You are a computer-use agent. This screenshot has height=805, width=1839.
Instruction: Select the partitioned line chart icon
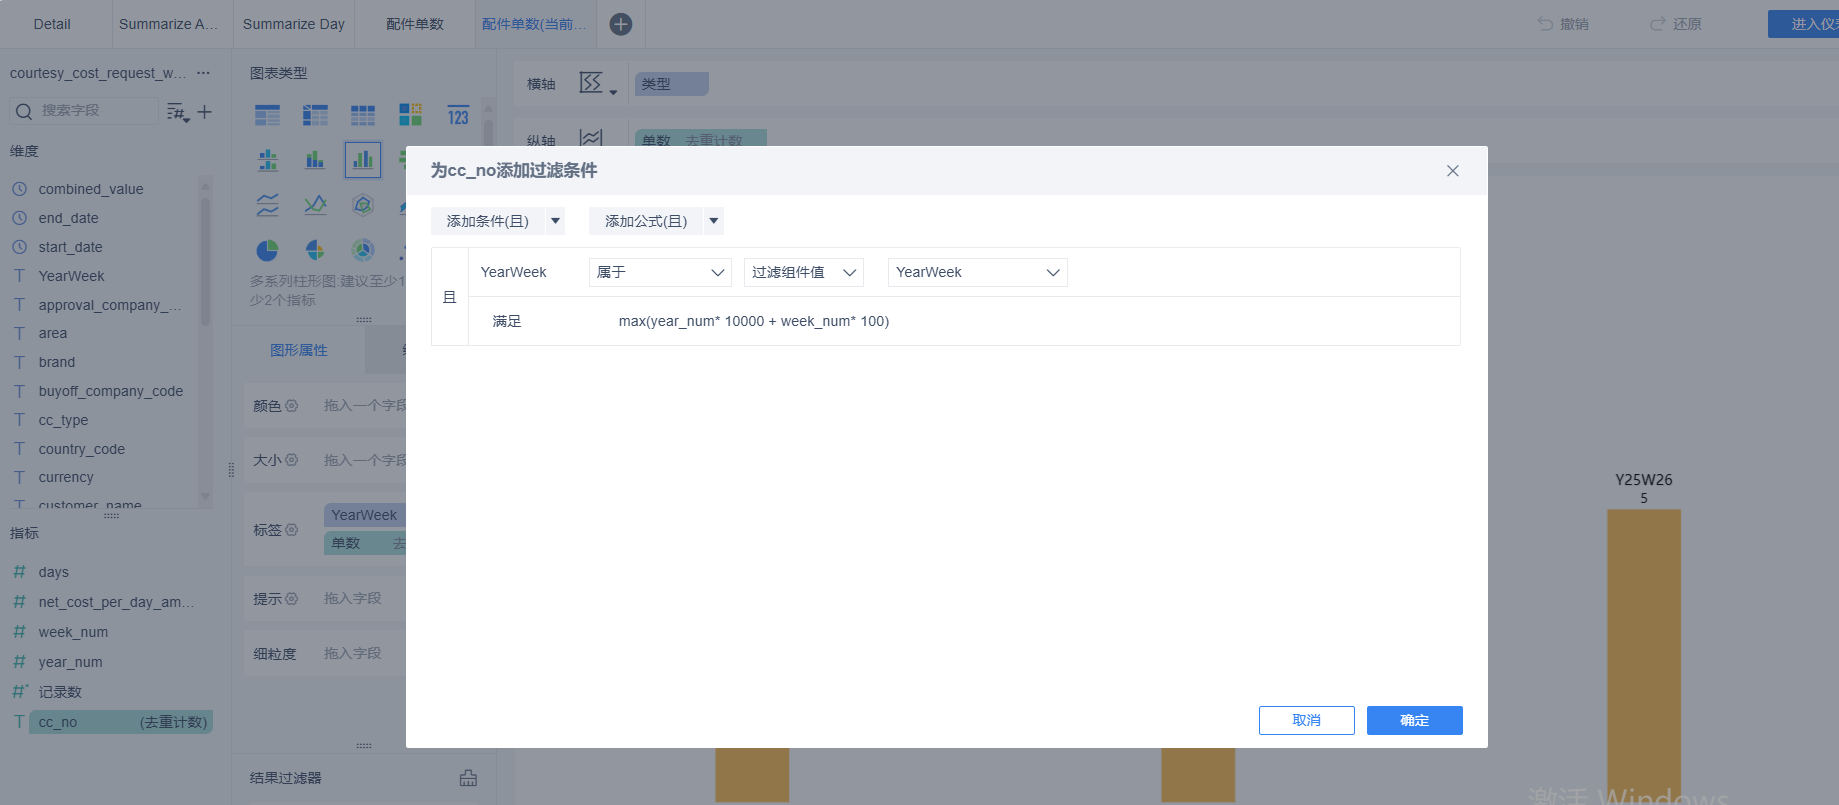[x=267, y=205]
